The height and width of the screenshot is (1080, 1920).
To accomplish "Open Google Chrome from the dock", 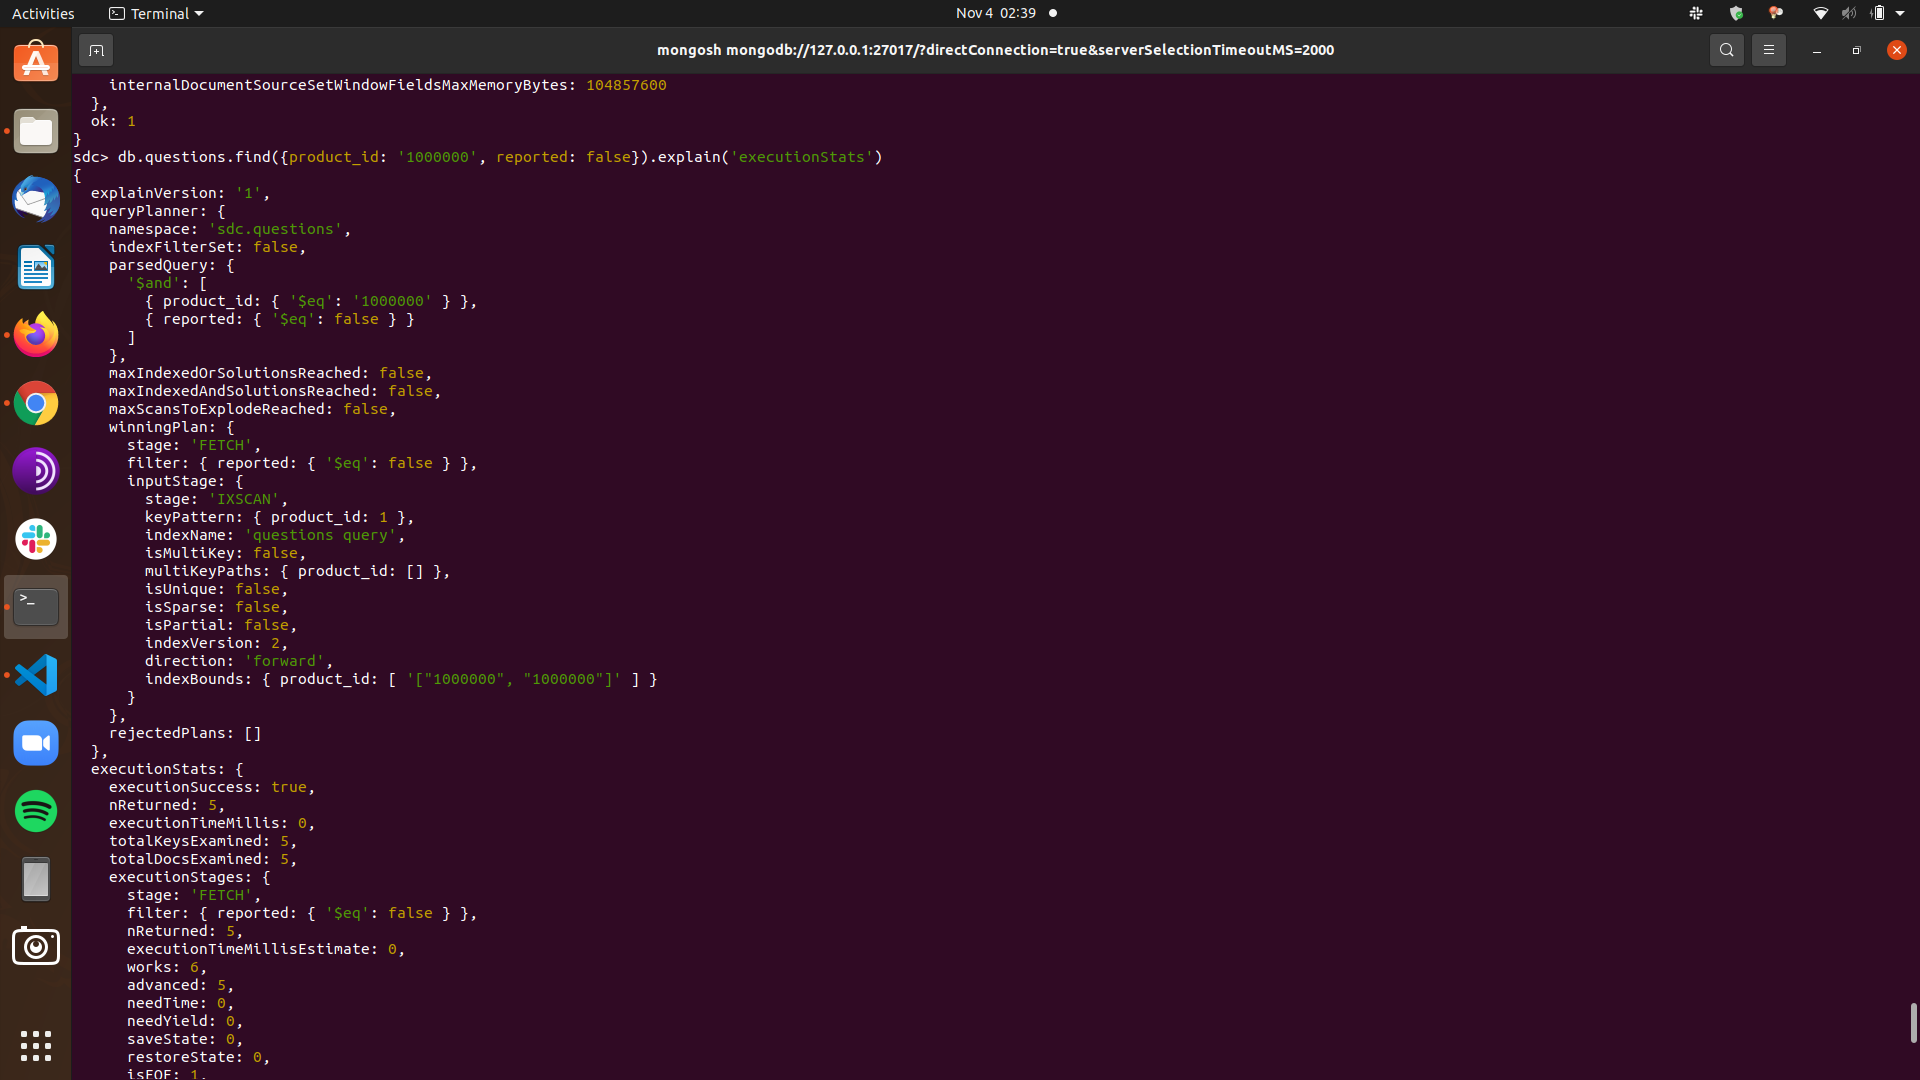I will click(x=36, y=403).
